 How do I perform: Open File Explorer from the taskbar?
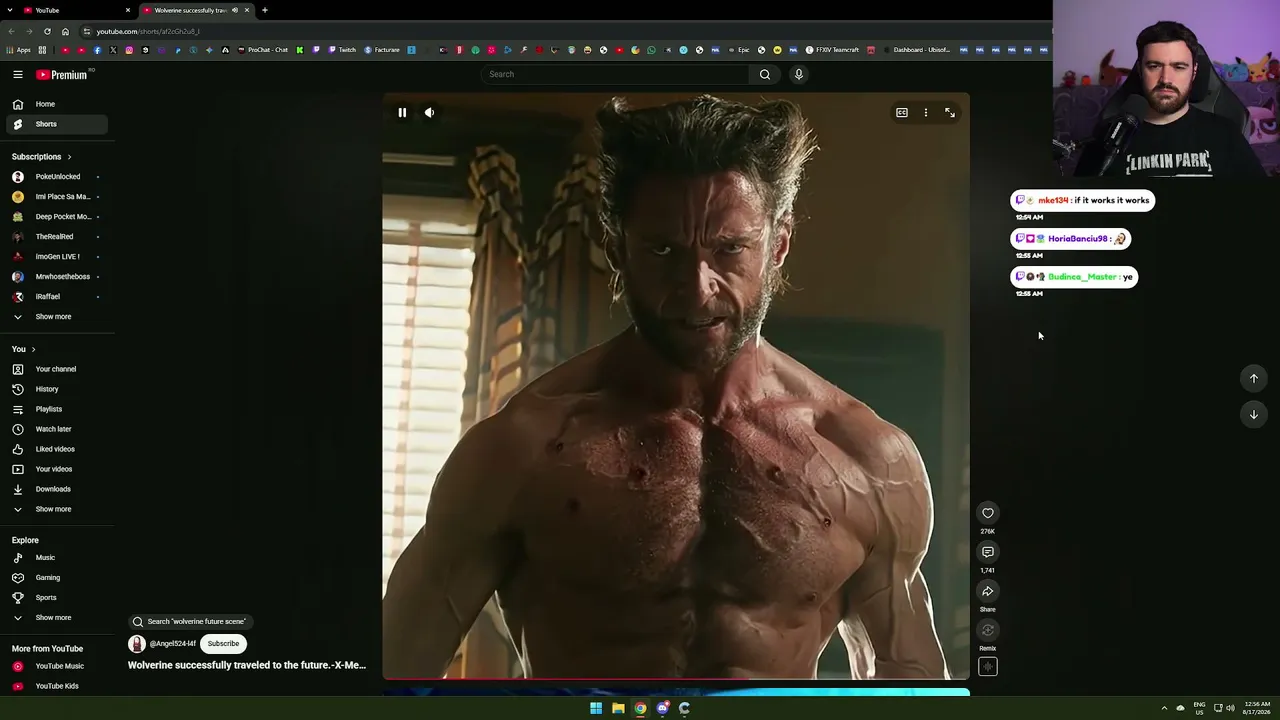(x=618, y=708)
